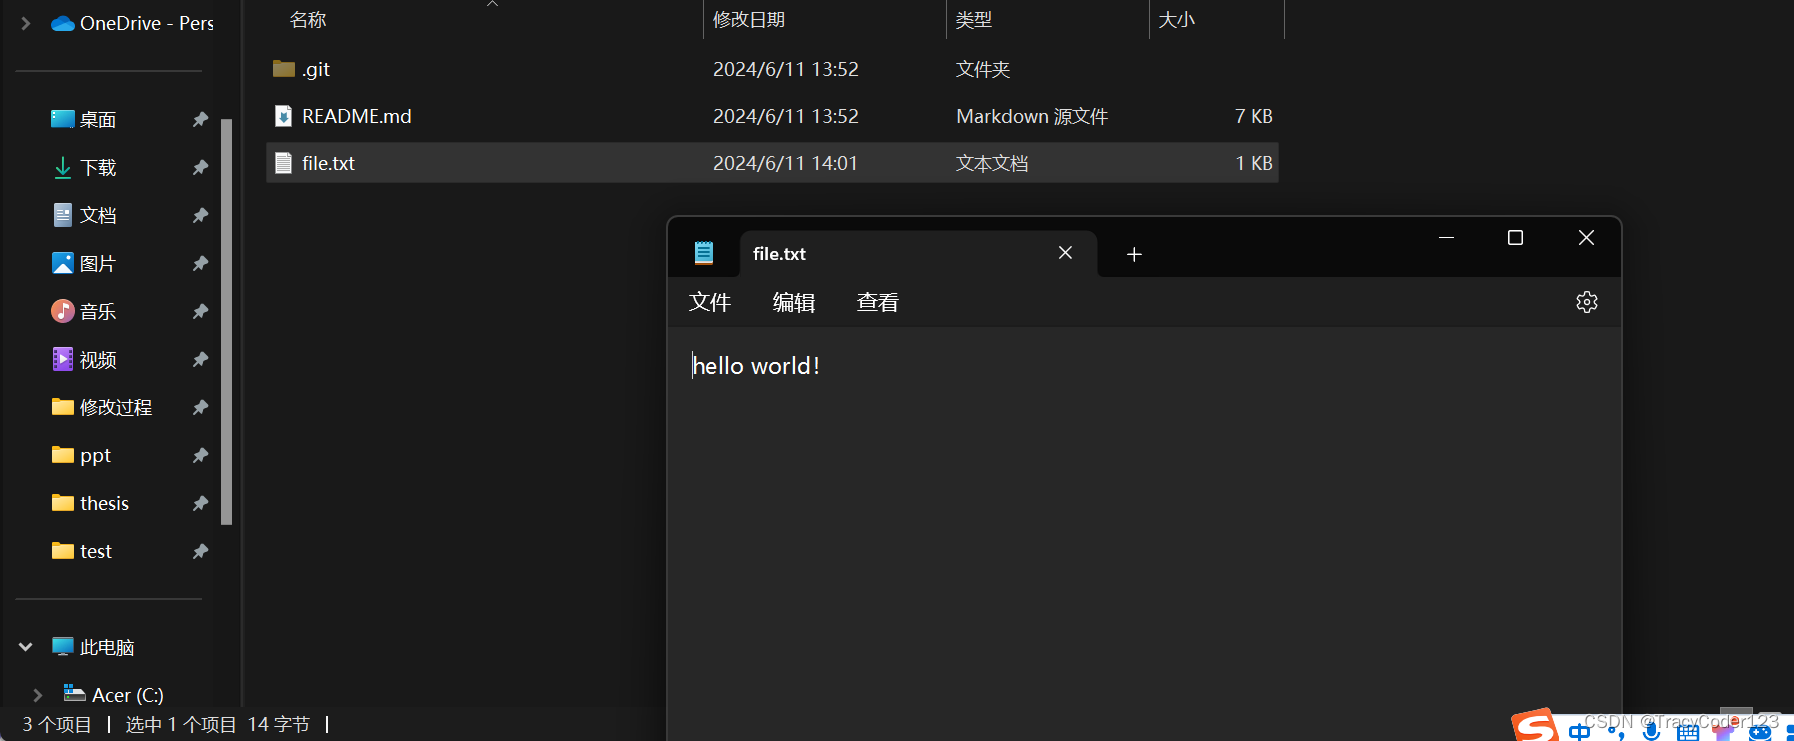Click the file.txt document icon in Explorer
This screenshot has height=741, width=1794.
284,163
